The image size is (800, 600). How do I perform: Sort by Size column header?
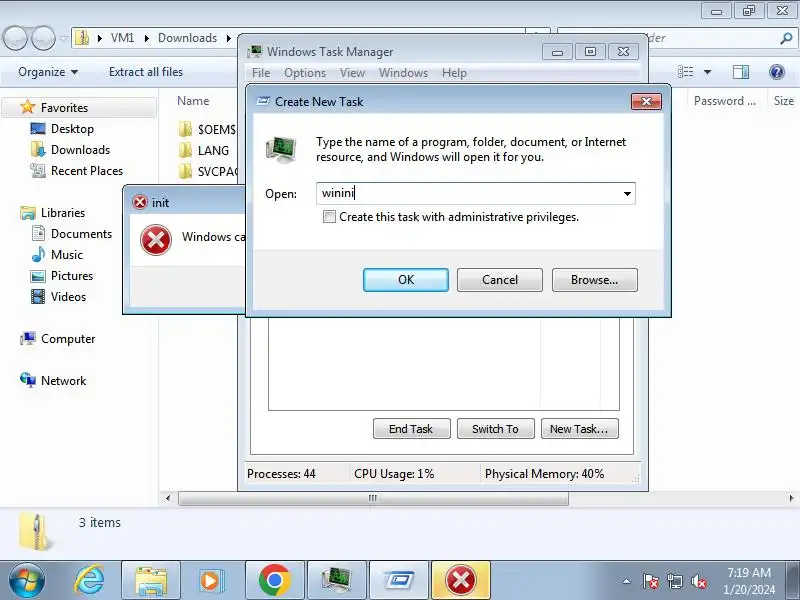pyautogui.click(x=784, y=101)
